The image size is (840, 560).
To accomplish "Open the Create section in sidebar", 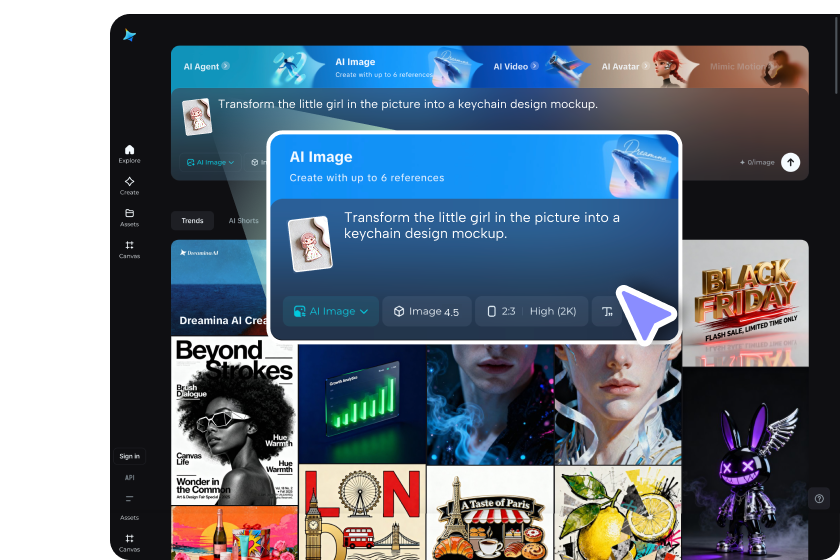I will tap(129, 185).
